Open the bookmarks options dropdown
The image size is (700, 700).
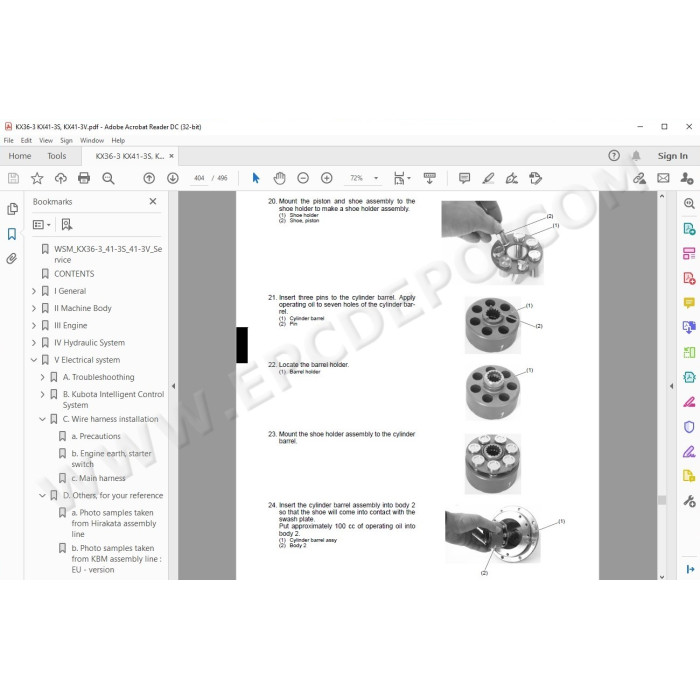pyautogui.click(x=42, y=225)
